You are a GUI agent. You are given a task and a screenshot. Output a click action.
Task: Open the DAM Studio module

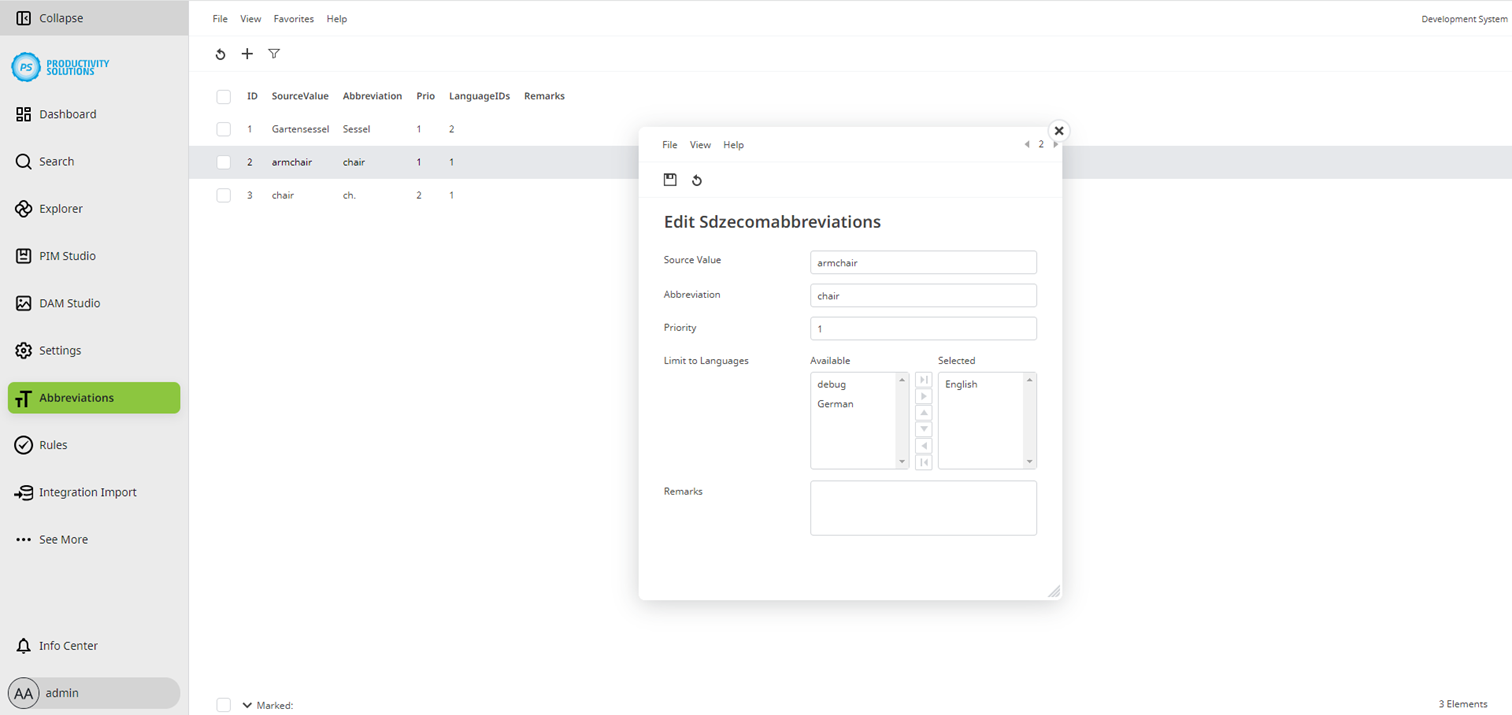(69, 303)
